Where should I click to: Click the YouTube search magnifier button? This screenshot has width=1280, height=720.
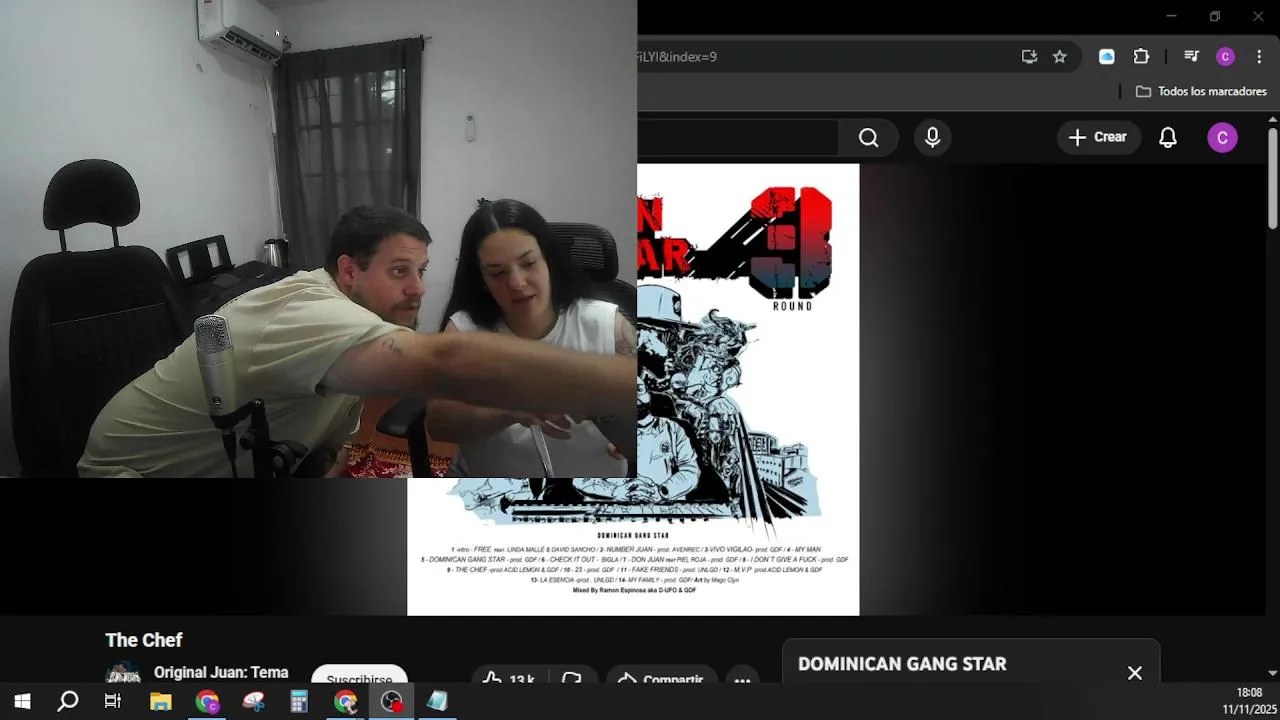coord(868,138)
